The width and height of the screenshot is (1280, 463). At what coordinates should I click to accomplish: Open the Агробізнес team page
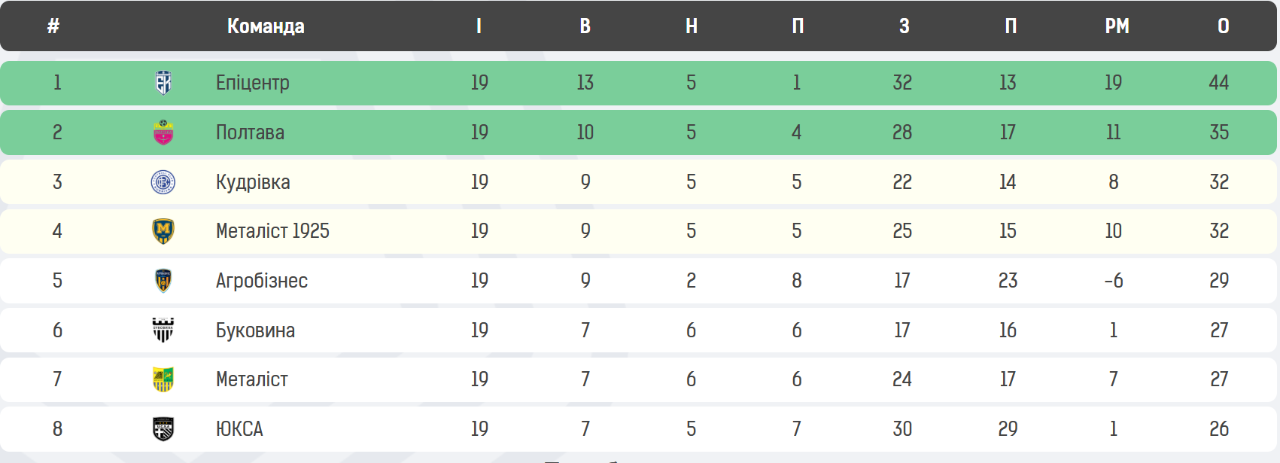(x=262, y=281)
